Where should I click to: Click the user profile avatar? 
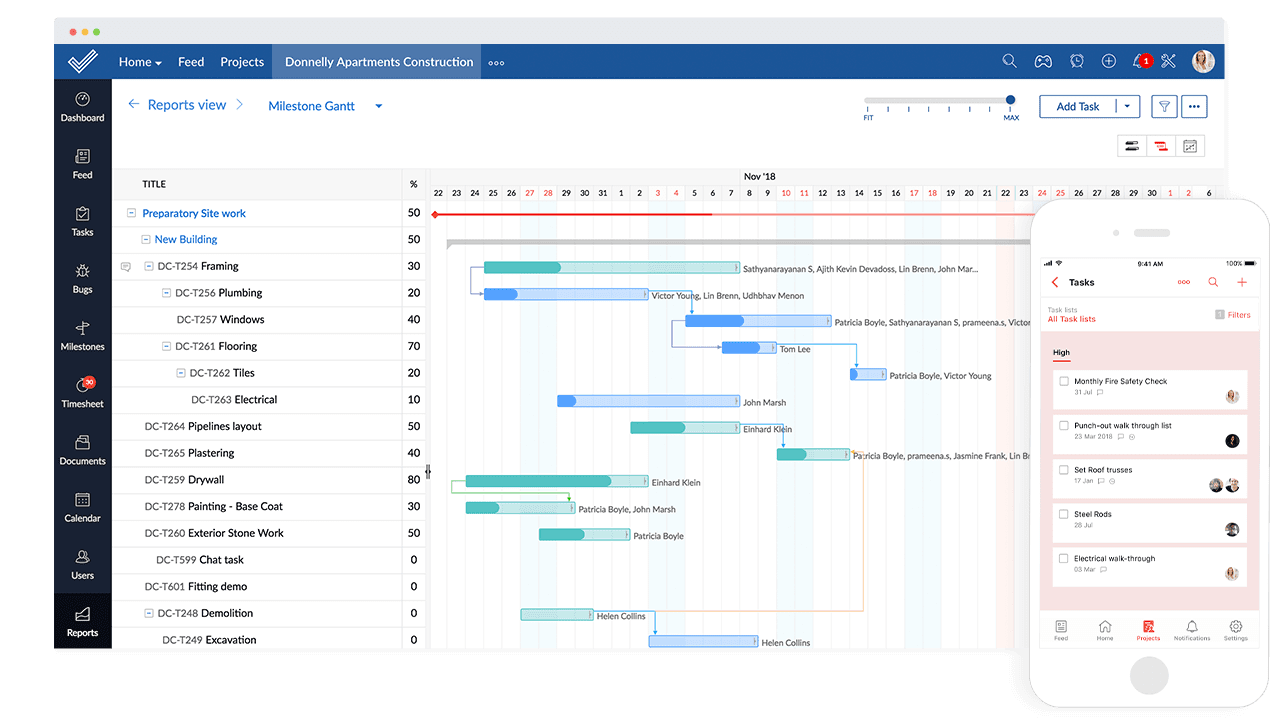coord(1203,62)
